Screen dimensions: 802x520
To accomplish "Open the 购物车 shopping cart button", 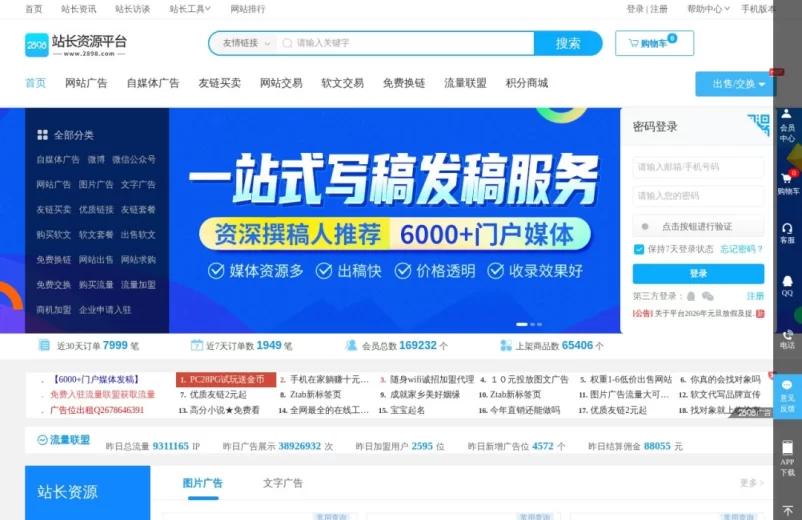I will (x=654, y=43).
